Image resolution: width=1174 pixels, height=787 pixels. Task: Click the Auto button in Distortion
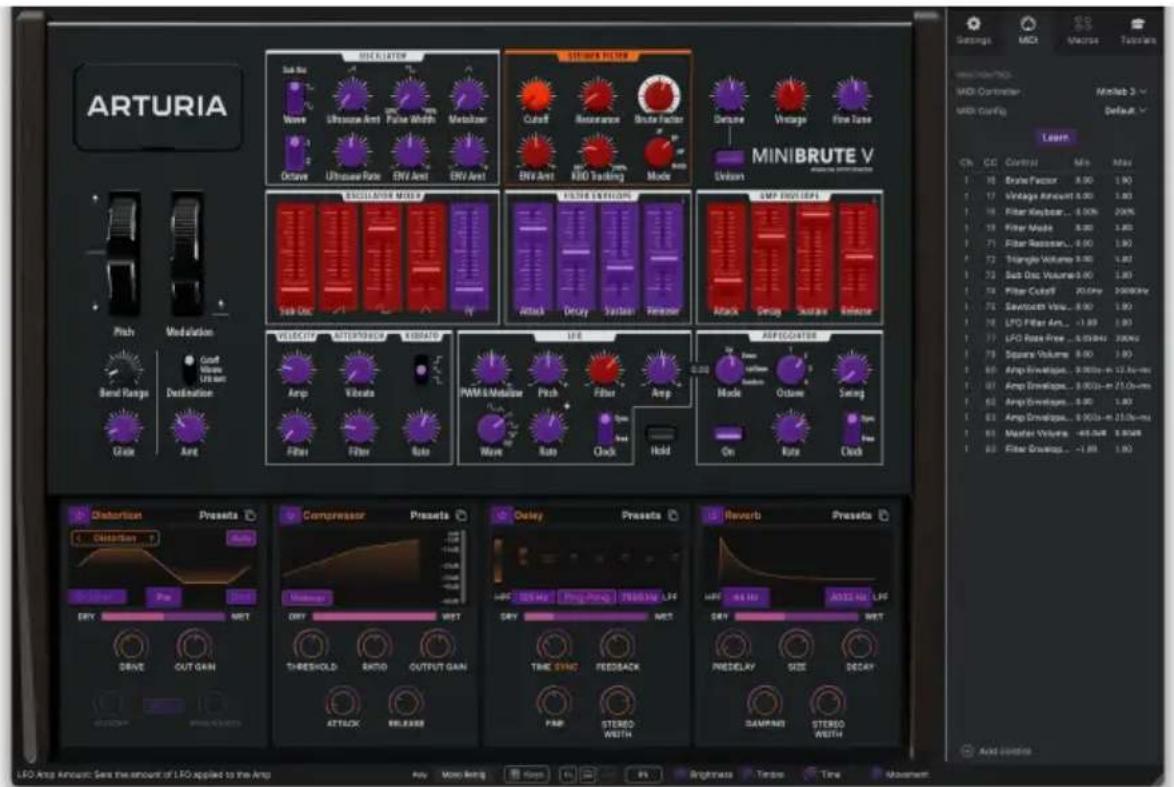pyautogui.click(x=241, y=538)
